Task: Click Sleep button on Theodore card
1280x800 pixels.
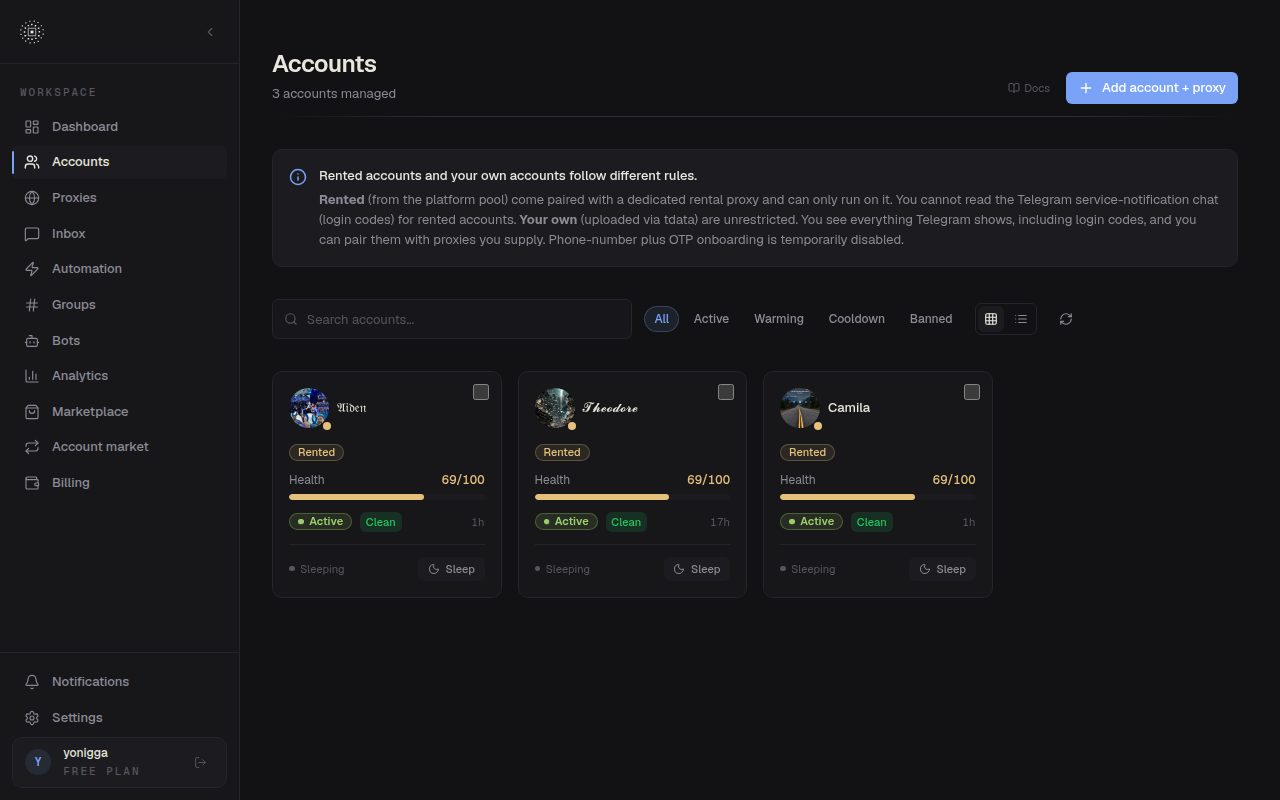Action: [697, 569]
